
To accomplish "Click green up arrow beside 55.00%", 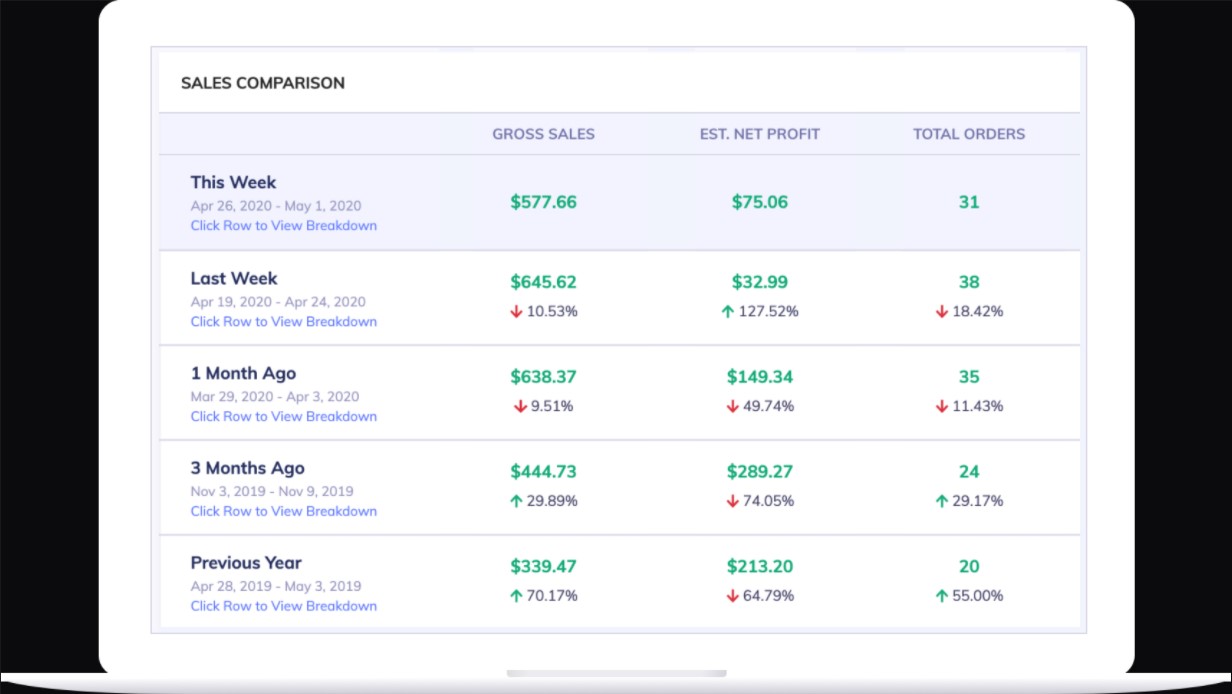I will tap(942, 596).
